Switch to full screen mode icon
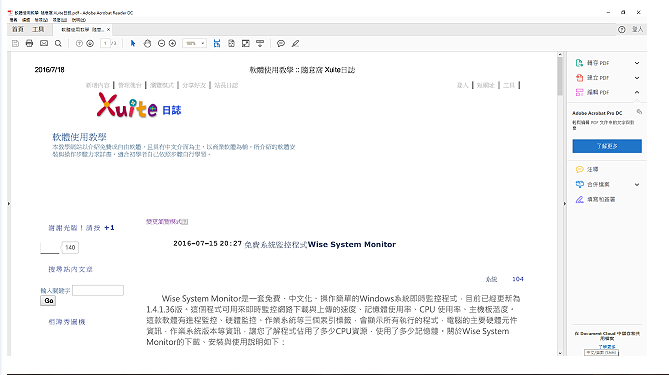This screenshot has height=375, width=669. 246,44
